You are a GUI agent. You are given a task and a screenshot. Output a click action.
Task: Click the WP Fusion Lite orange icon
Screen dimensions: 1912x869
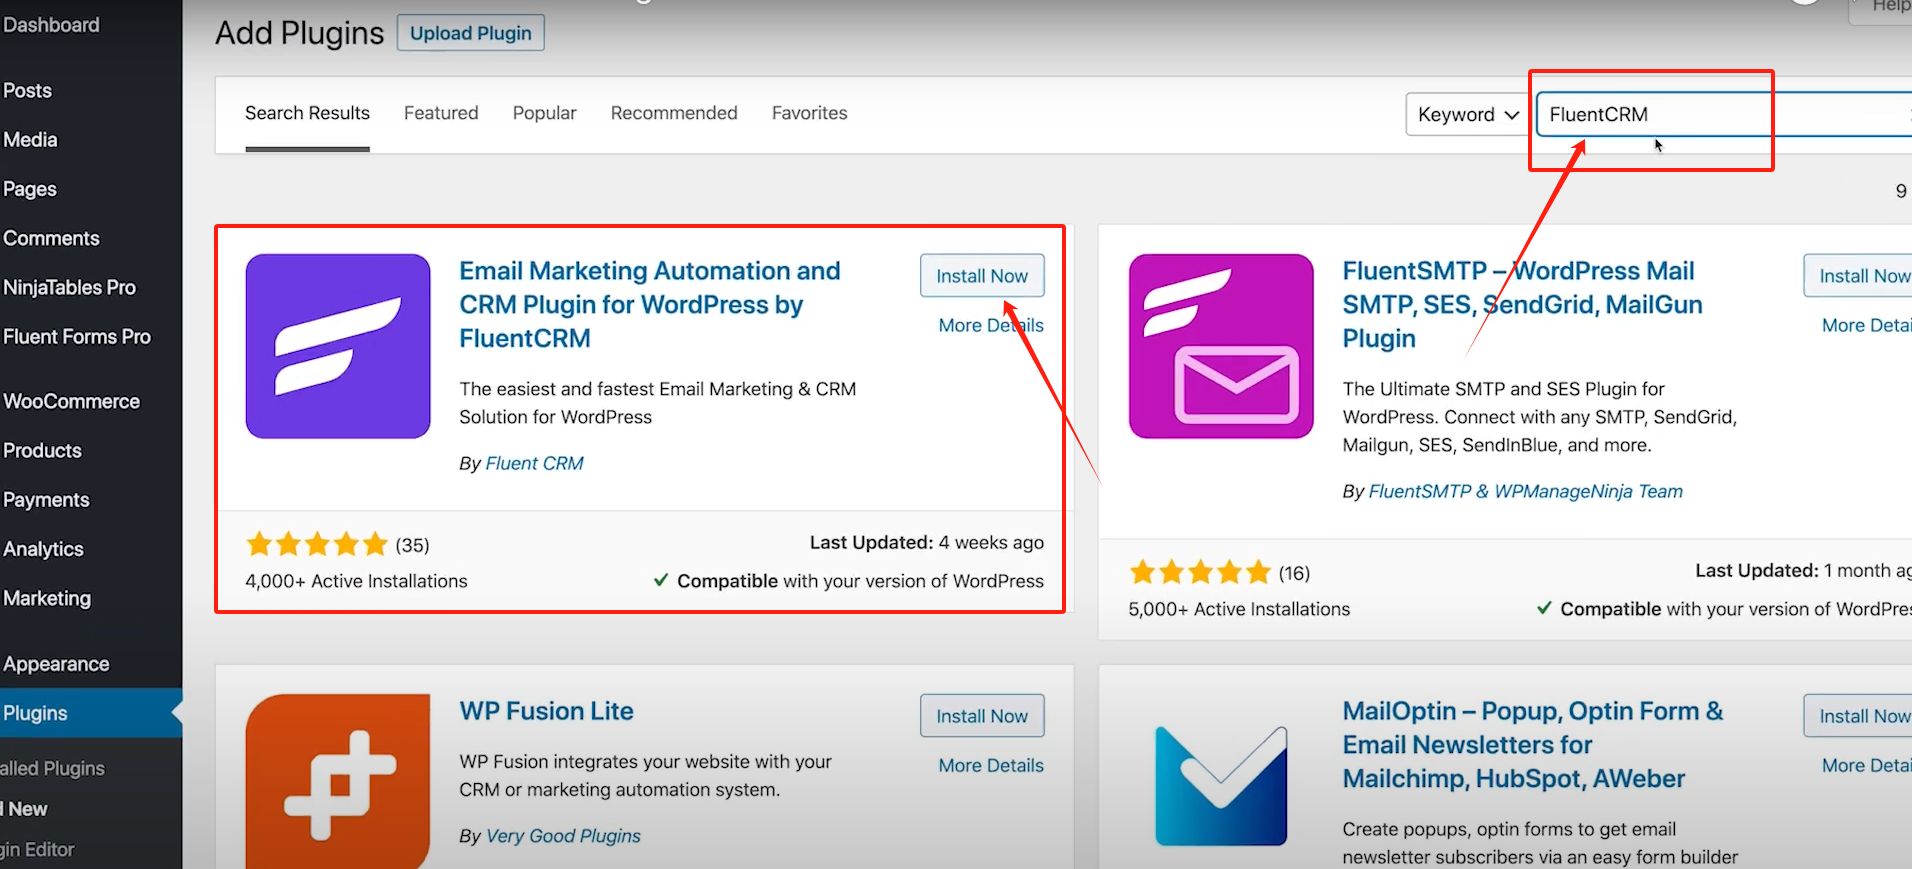(x=338, y=781)
